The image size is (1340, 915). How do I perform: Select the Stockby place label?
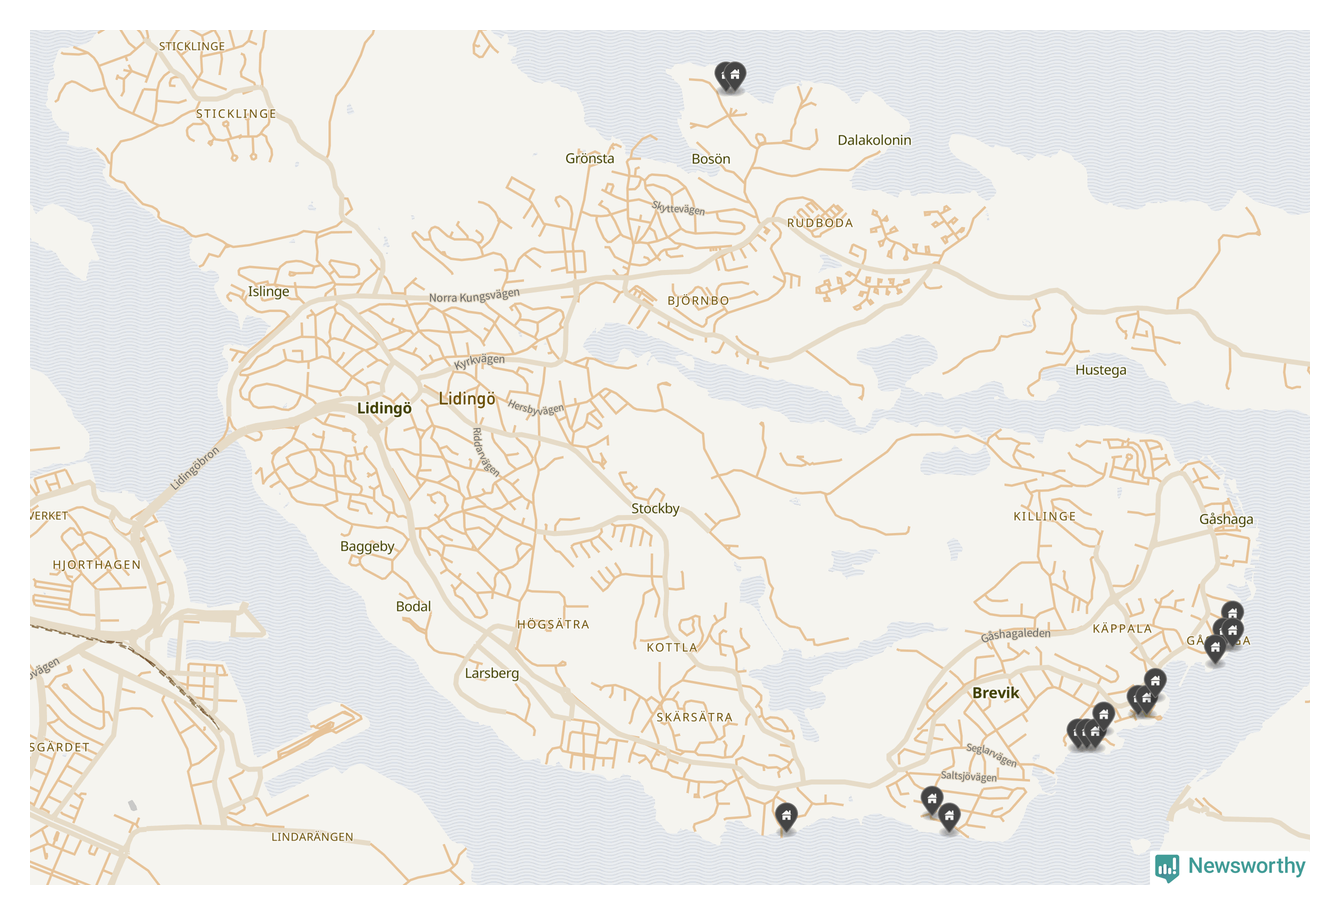pyautogui.click(x=655, y=508)
